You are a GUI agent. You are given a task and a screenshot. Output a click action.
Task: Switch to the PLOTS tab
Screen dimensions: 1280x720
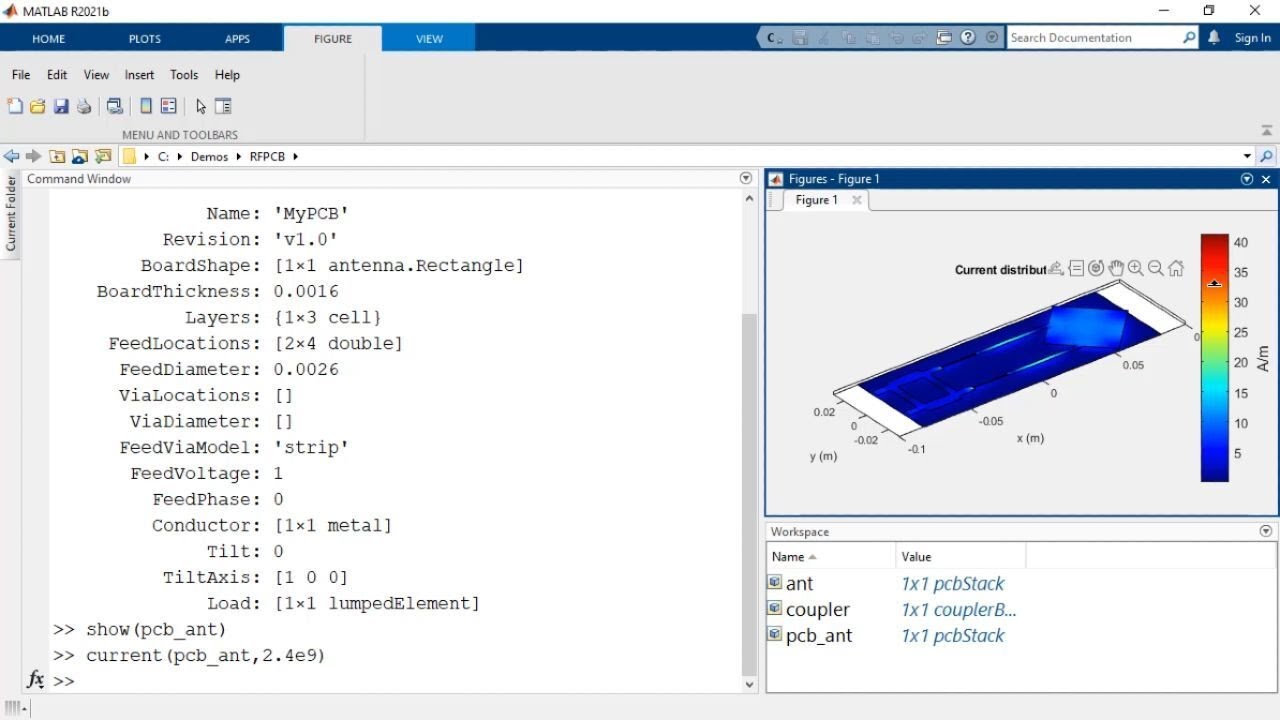pyautogui.click(x=145, y=39)
